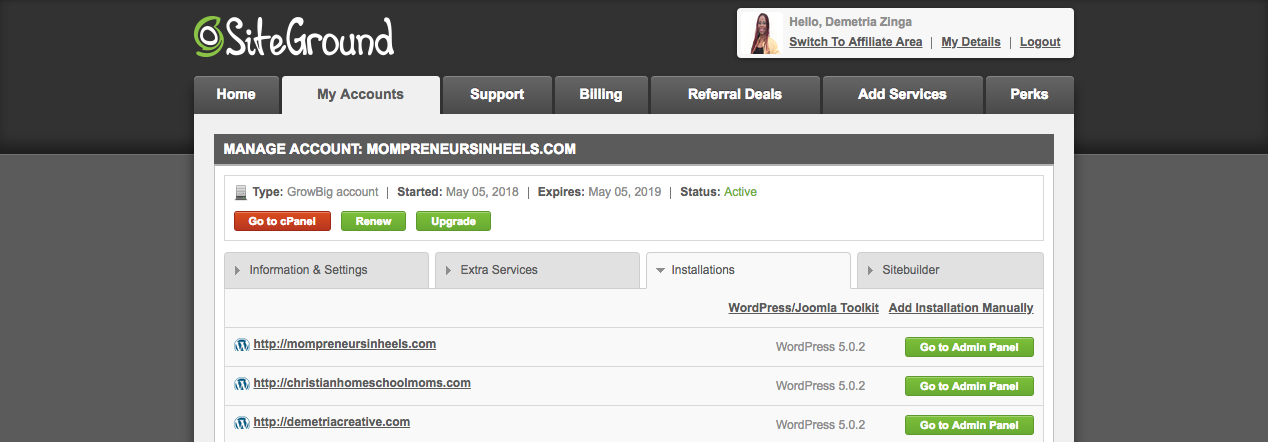Open the Extra Services tab
Viewport: 1268px width, 442px height.
(538, 270)
